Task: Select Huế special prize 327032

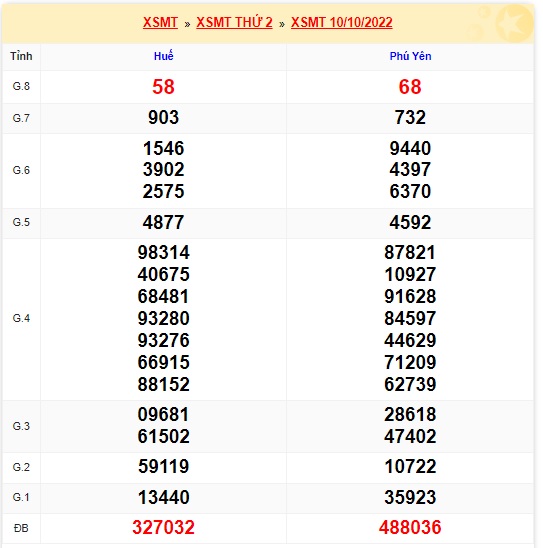Action: [164, 528]
